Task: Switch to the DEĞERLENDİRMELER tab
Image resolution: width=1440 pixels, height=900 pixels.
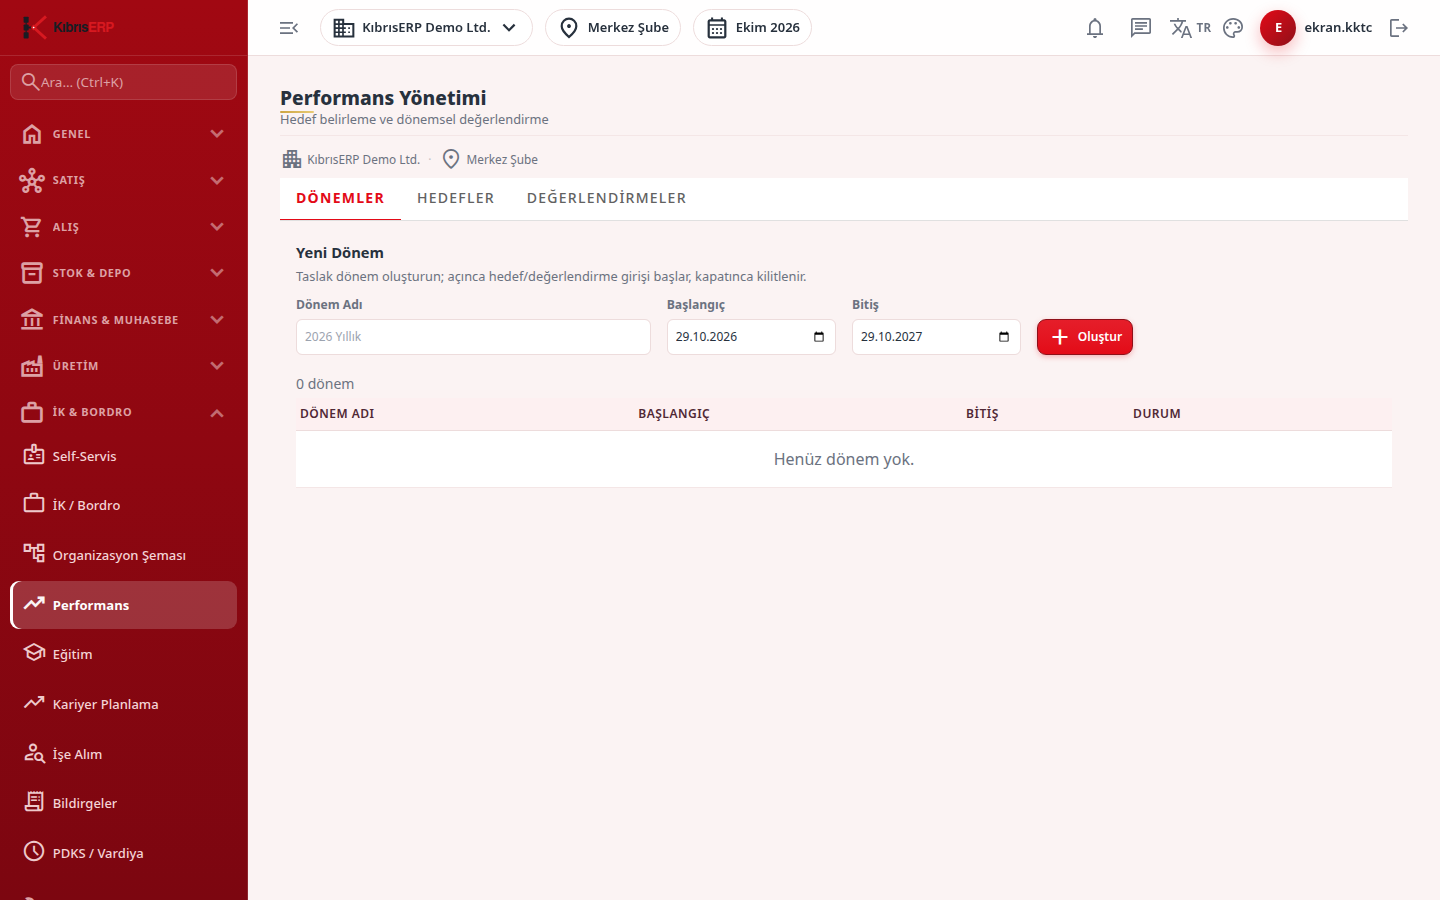Action: click(x=607, y=198)
